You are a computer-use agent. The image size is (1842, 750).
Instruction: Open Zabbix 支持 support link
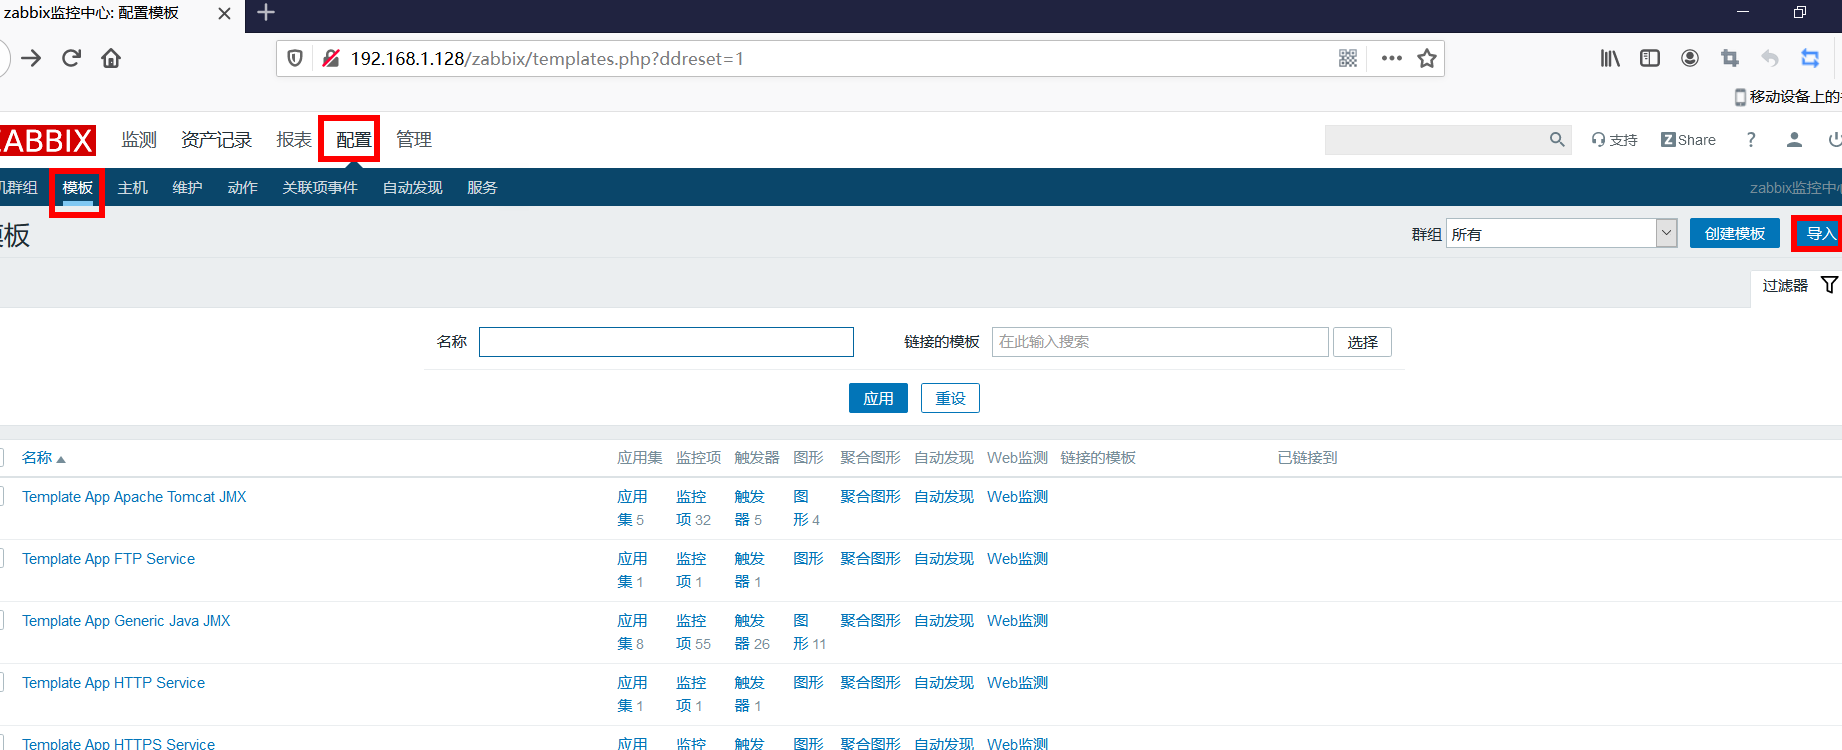1615,140
